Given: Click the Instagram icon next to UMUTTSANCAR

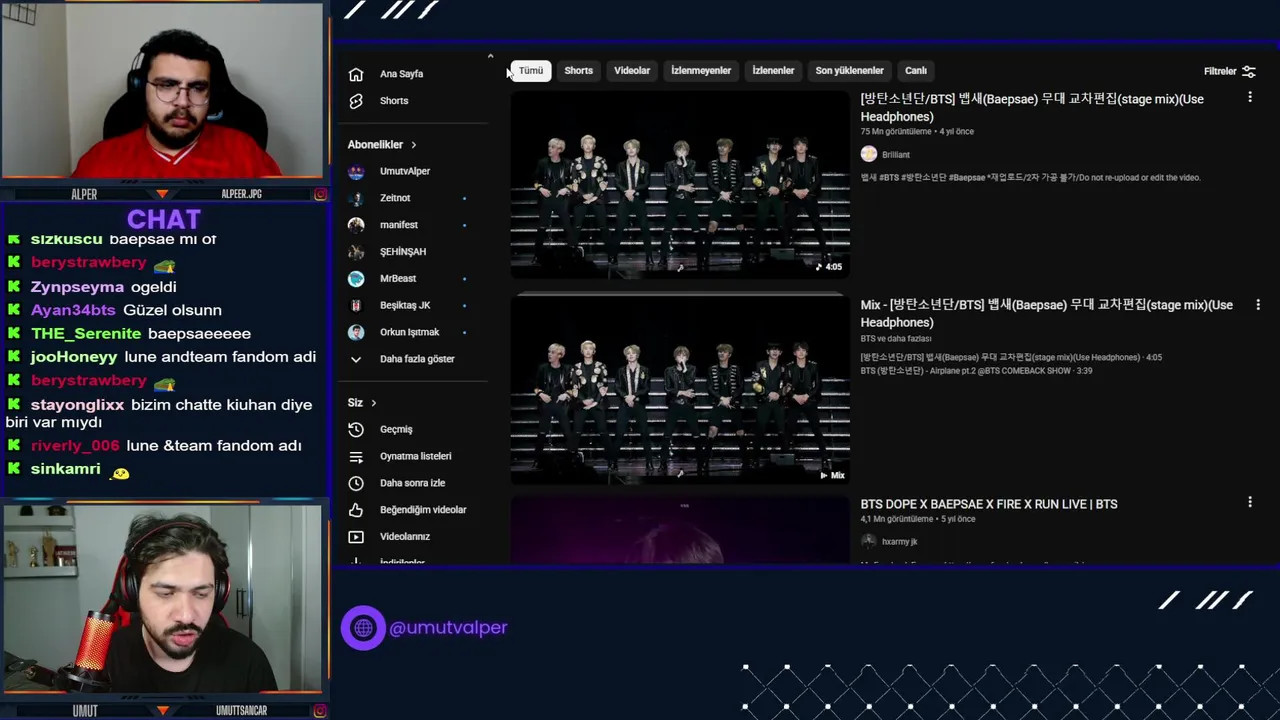Looking at the screenshot, I should click(320, 711).
